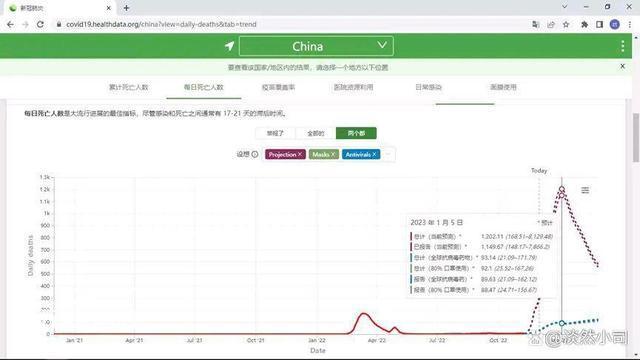Remove the Projection scenario tag
This screenshot has height=360, width=640.
300,154
